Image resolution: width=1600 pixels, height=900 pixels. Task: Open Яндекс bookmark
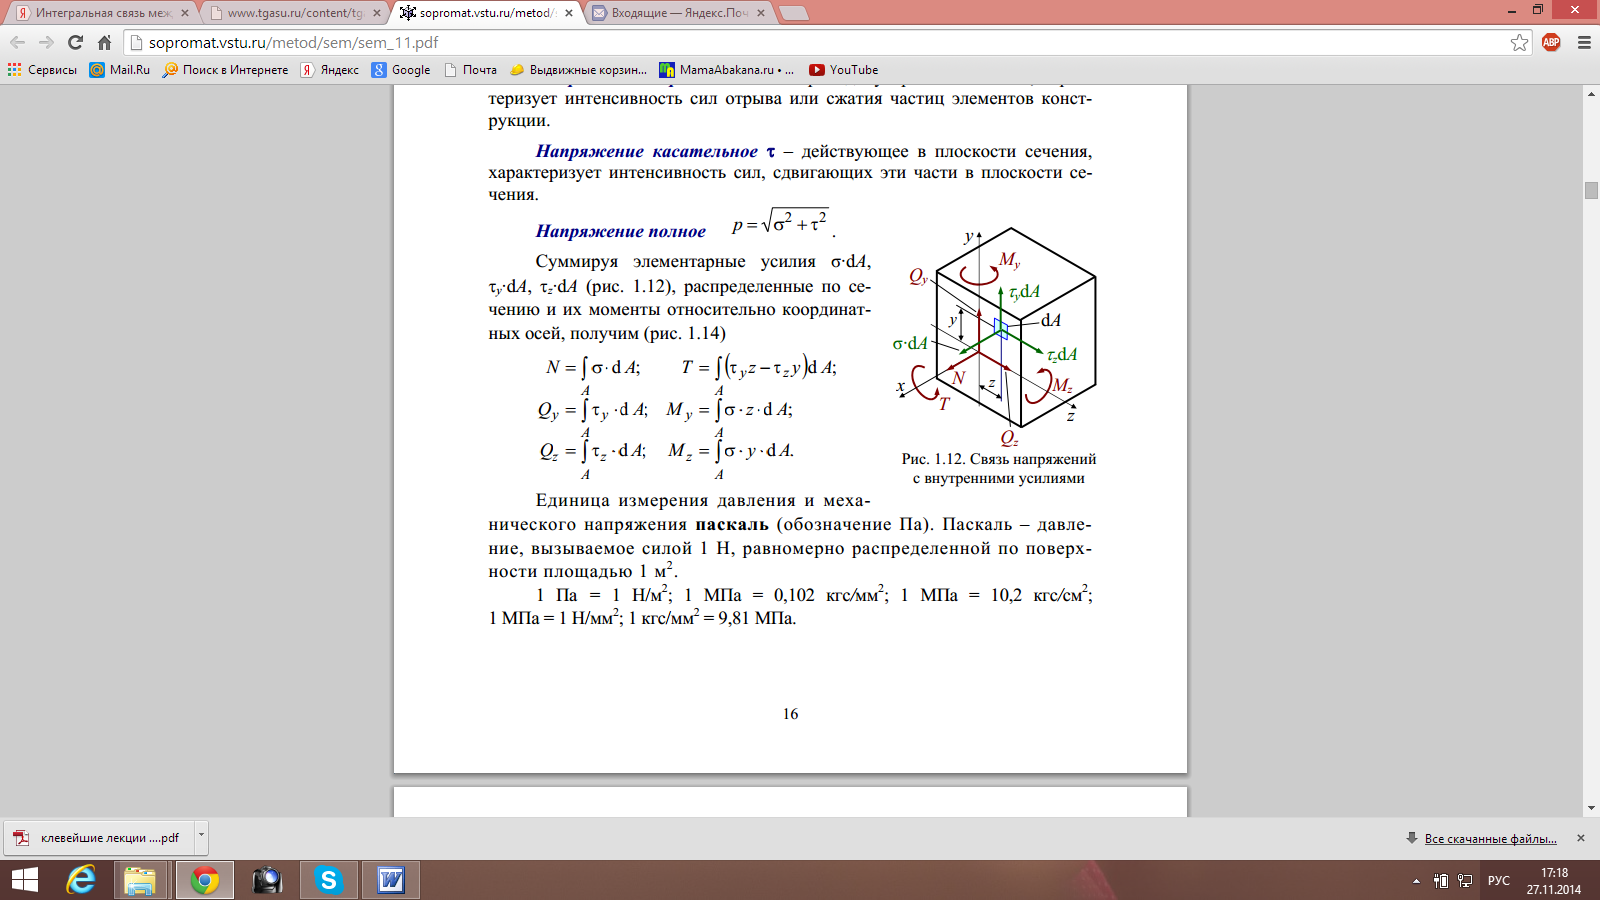coord(330,70)
